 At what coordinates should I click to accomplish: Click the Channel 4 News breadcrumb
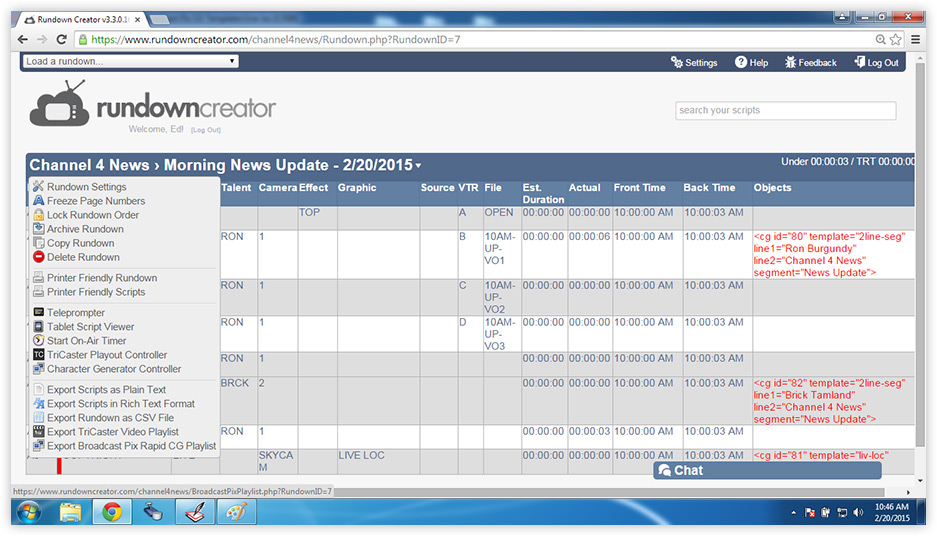90,165
